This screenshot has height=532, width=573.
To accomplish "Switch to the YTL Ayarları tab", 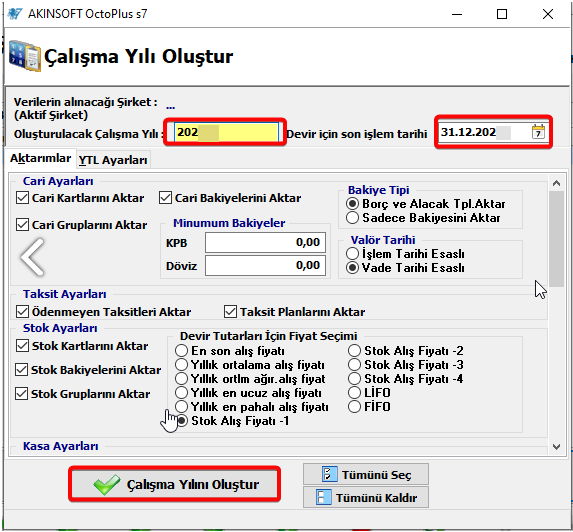I will 113,160.
